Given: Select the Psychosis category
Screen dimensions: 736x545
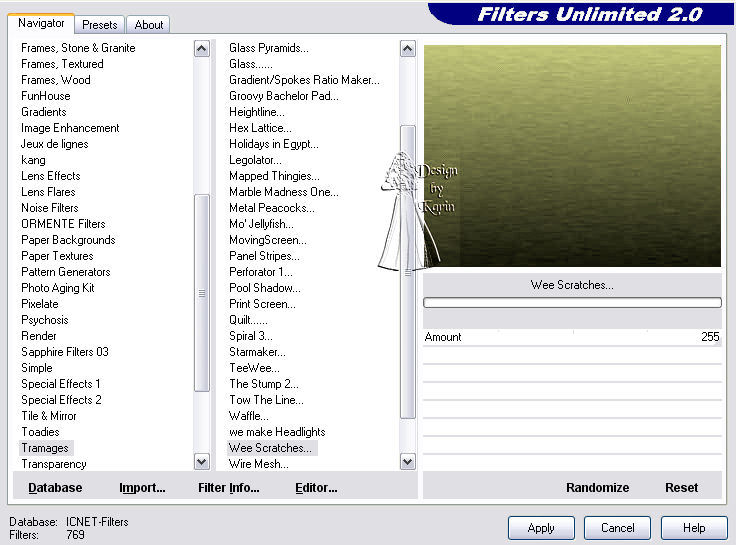Looking at the screenshot, I should pyautogui.click(x=45, y=320).
